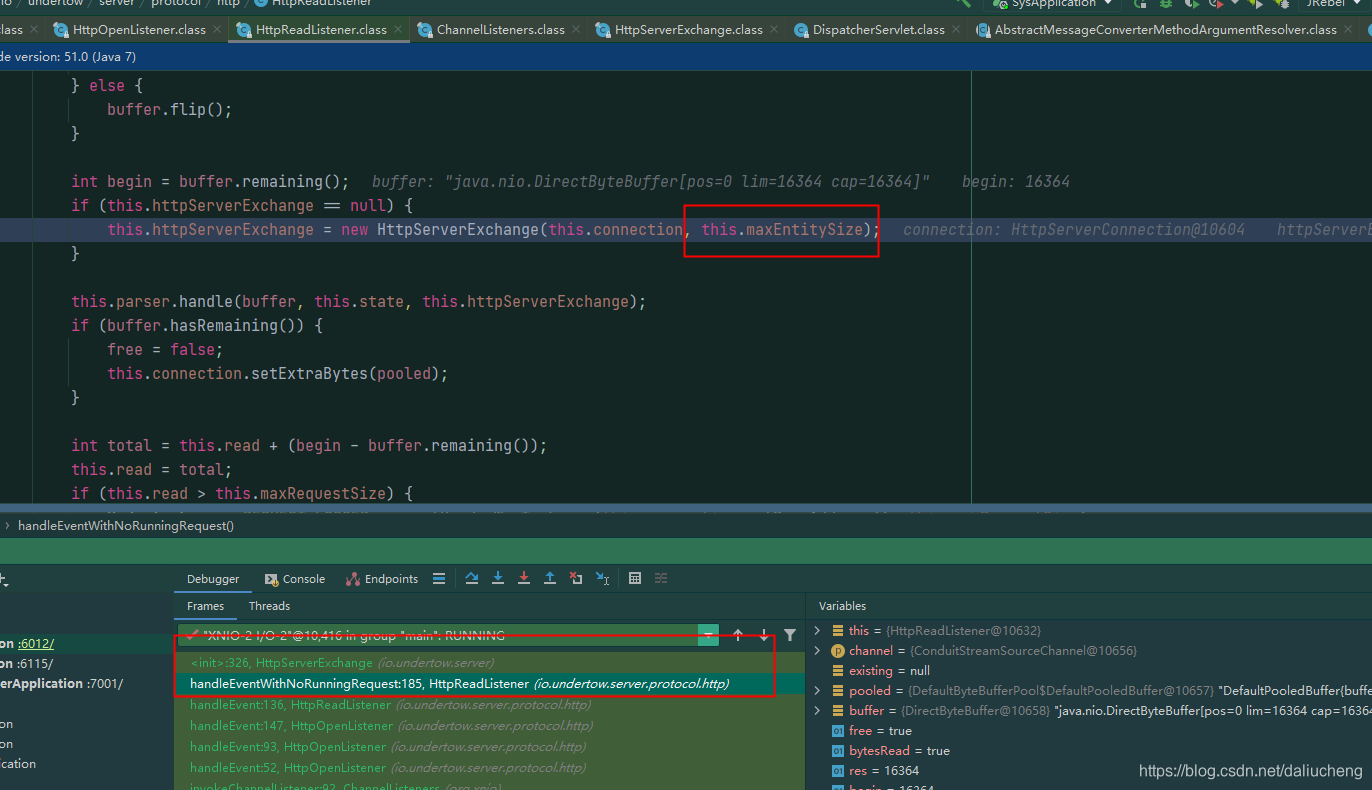
Task: Expand the 'channel' variable node
Action: (x=817, y=650)
